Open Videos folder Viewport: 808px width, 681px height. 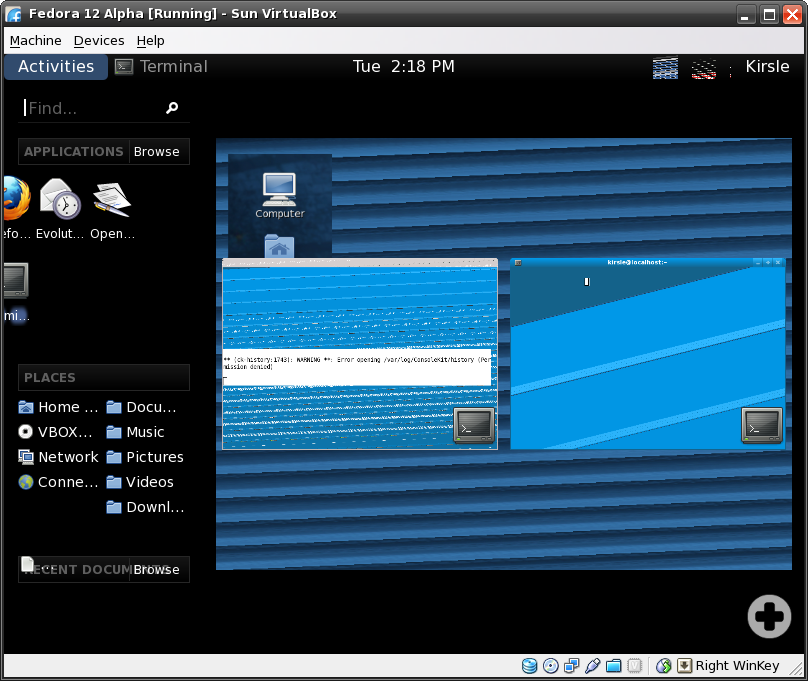[x=140, y=482]
